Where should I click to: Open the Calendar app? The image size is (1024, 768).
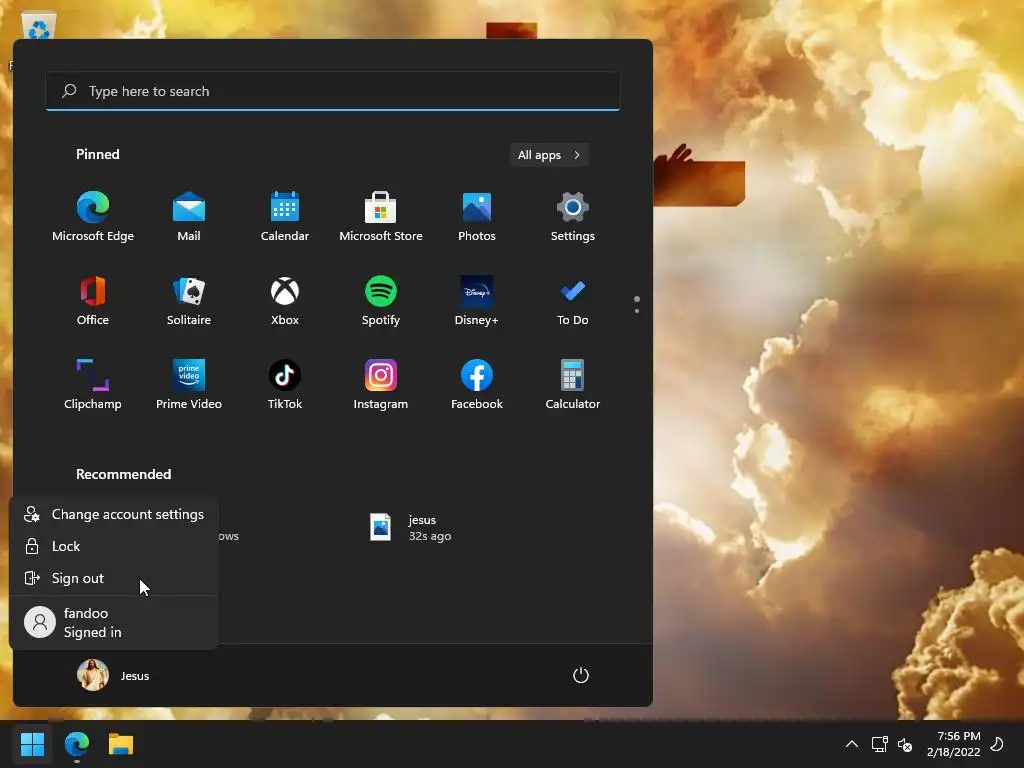click(x=285, y=217)
